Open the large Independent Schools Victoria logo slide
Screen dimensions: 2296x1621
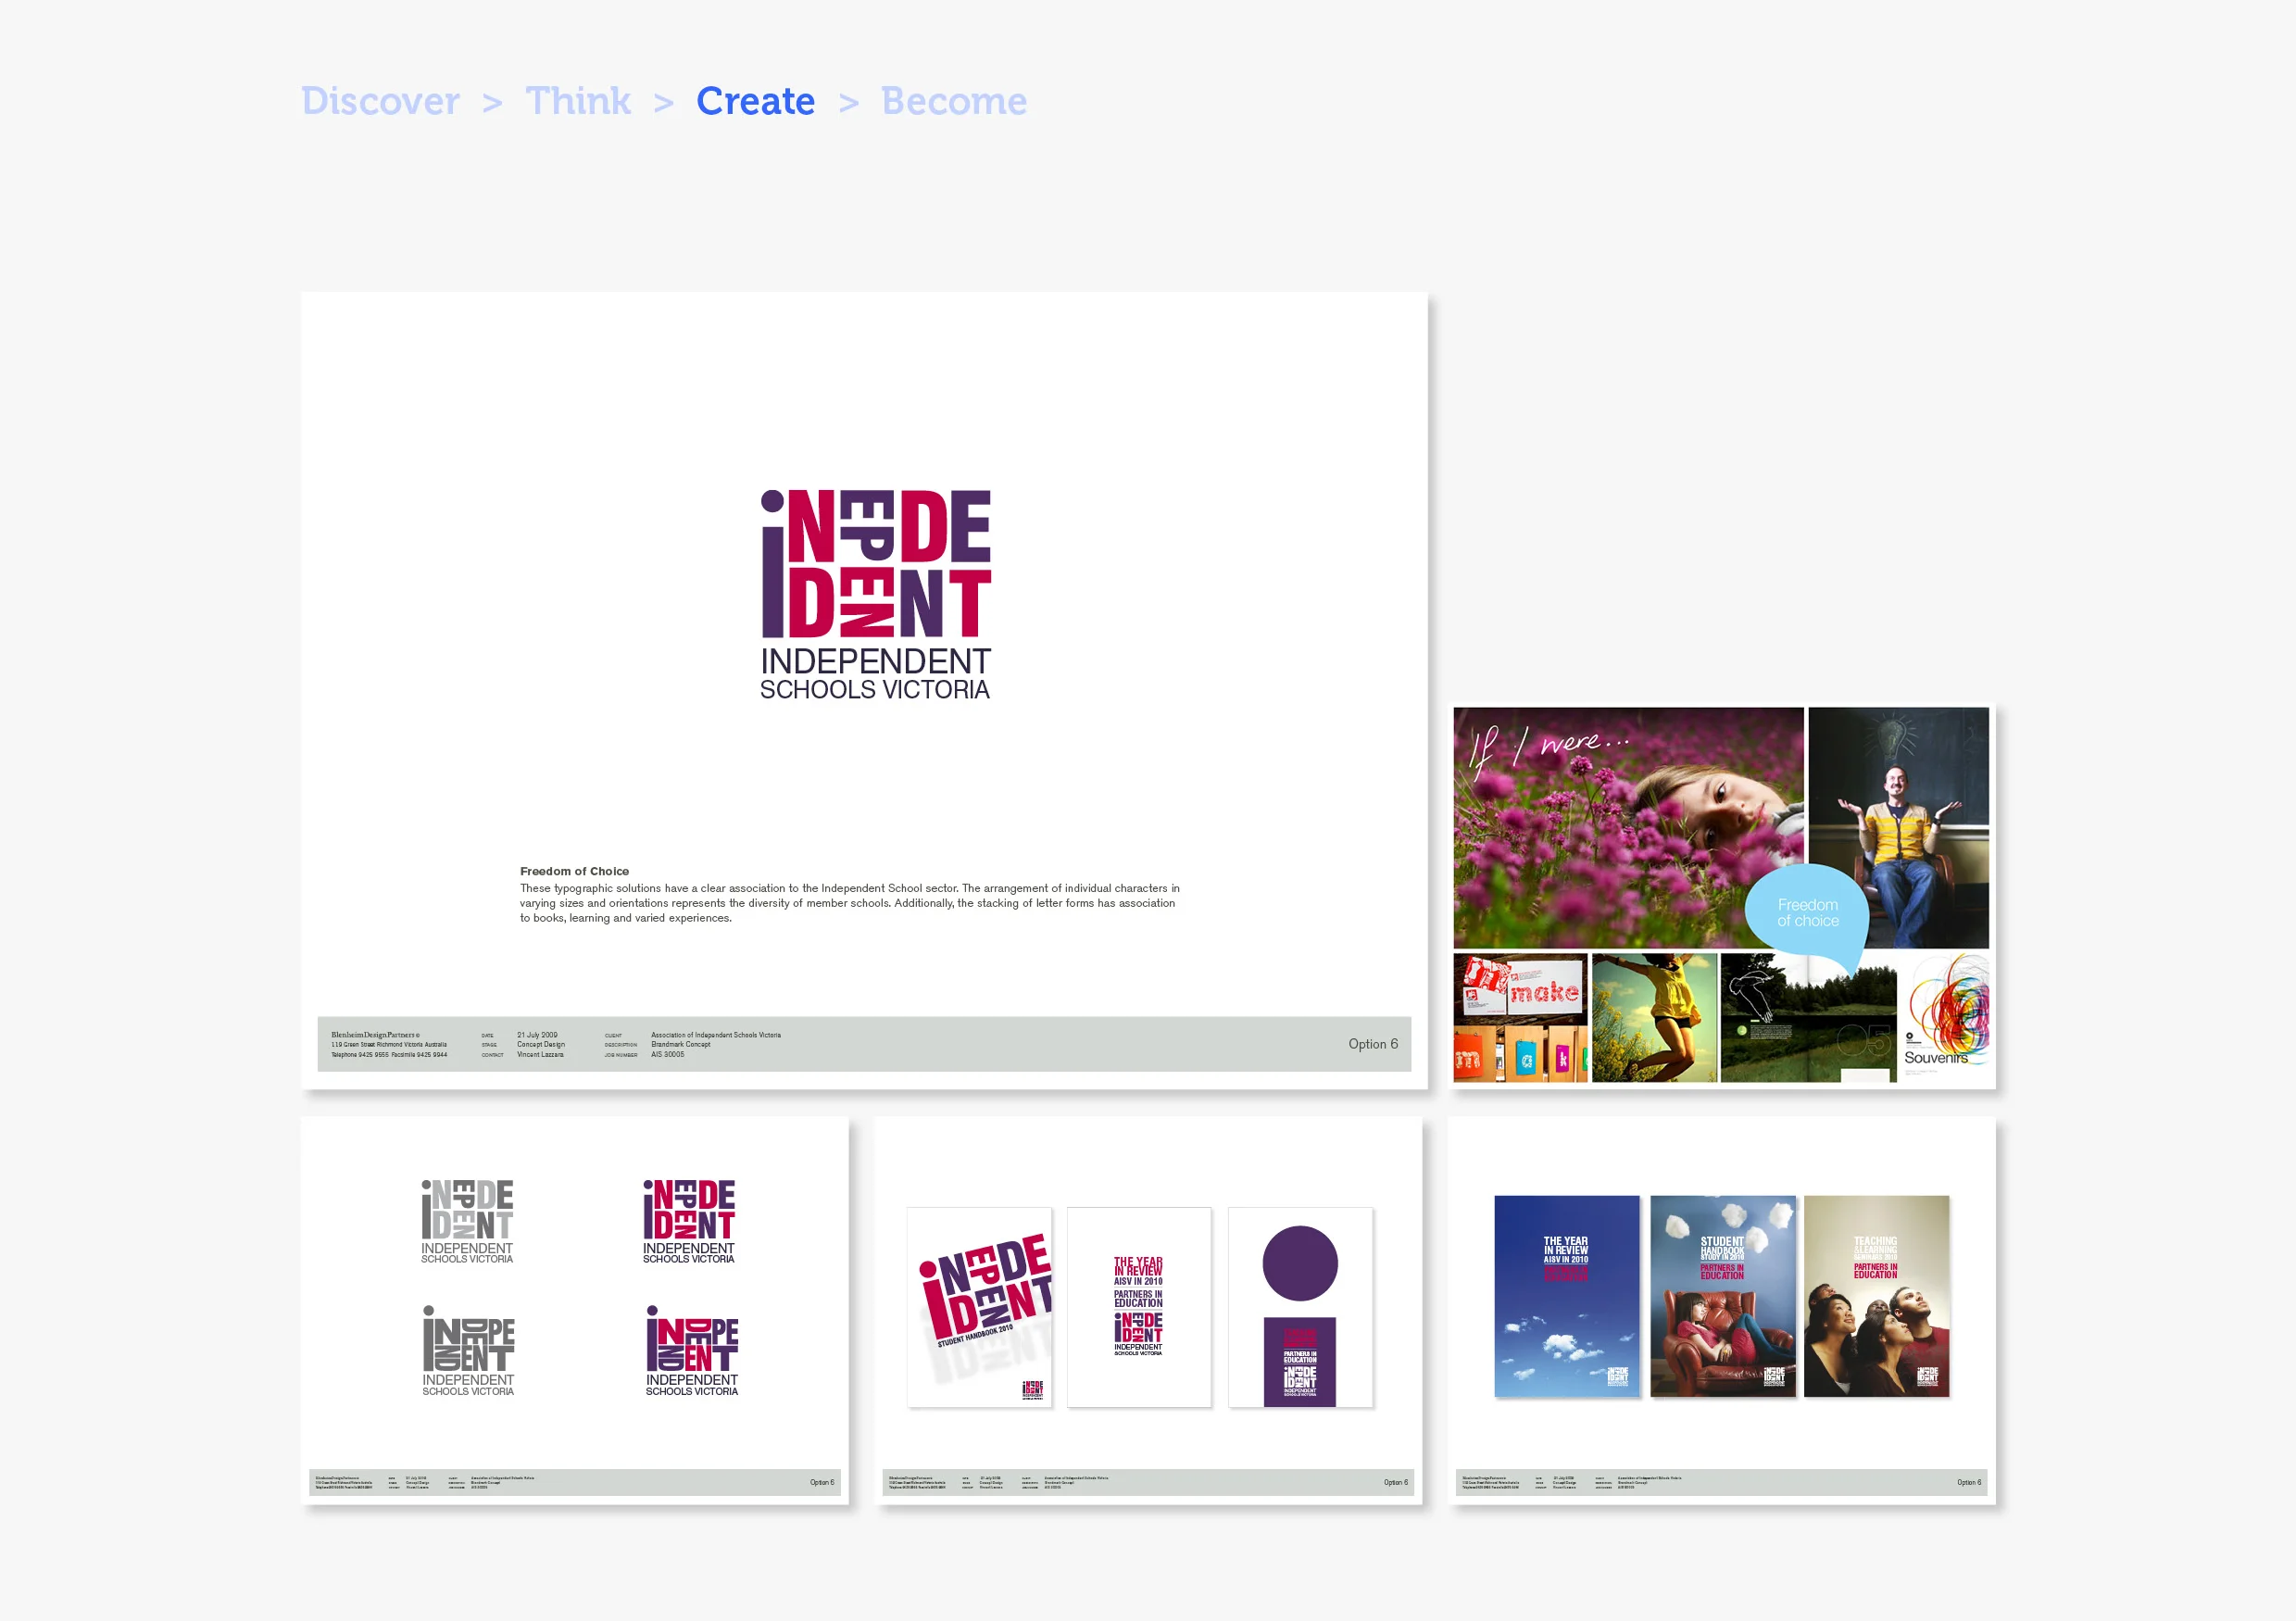(864, 690)
